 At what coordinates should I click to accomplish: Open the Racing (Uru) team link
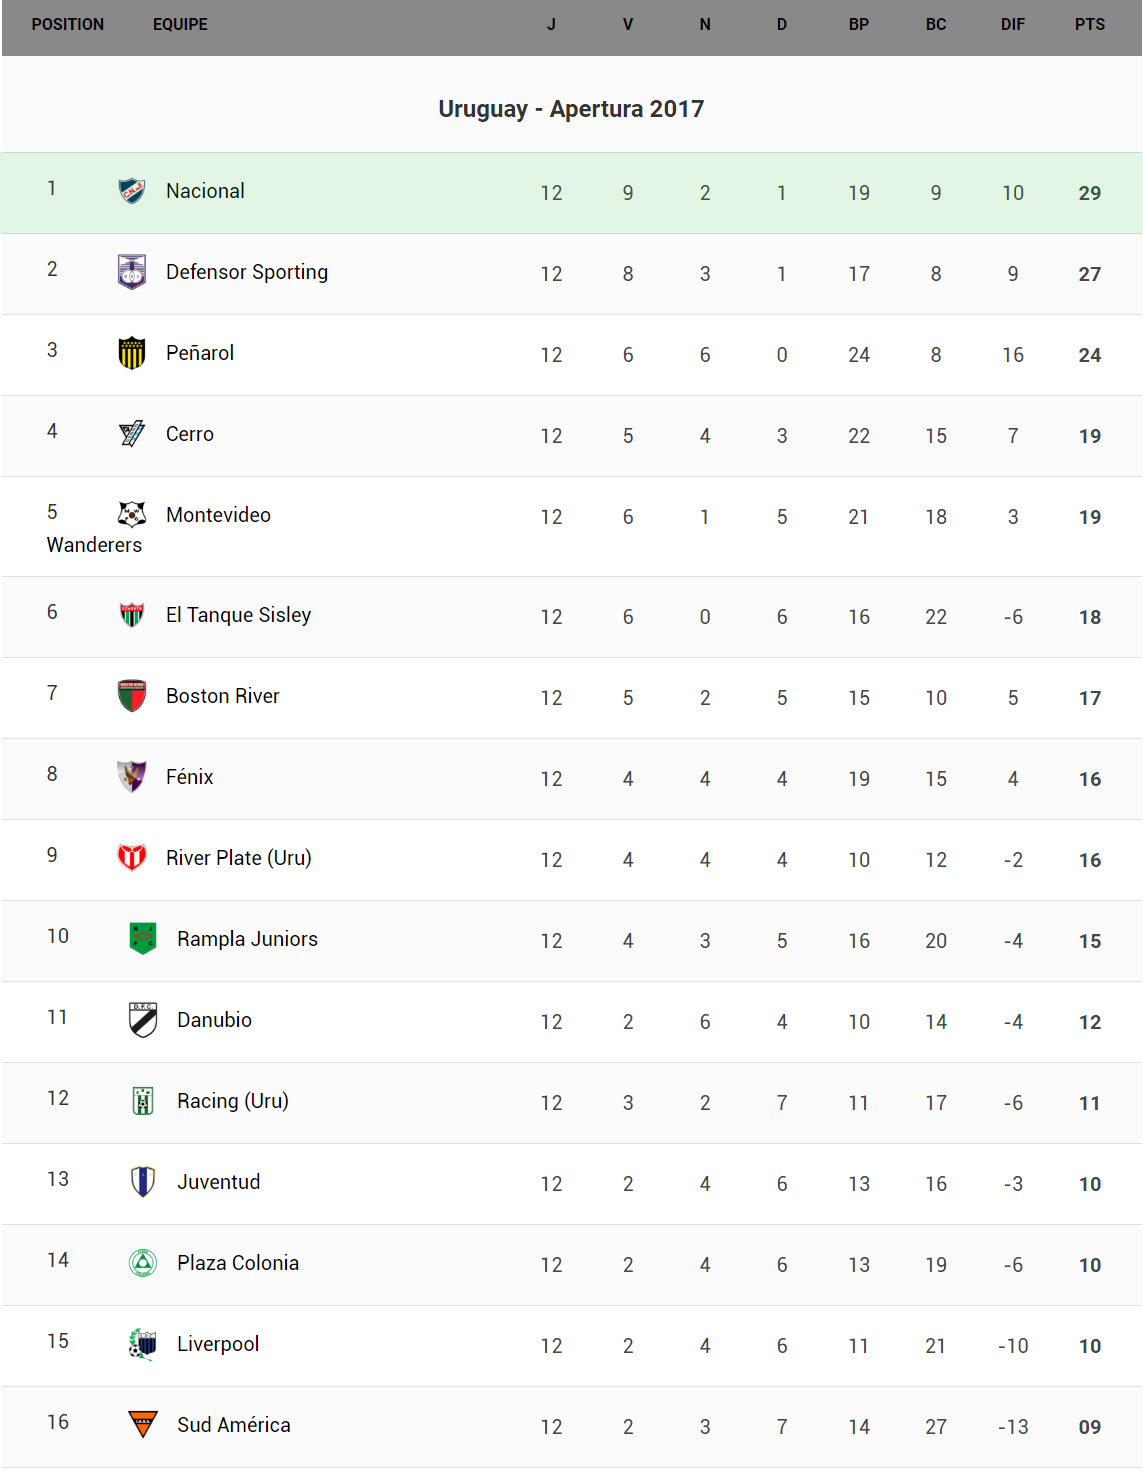tap(232, 1101)
